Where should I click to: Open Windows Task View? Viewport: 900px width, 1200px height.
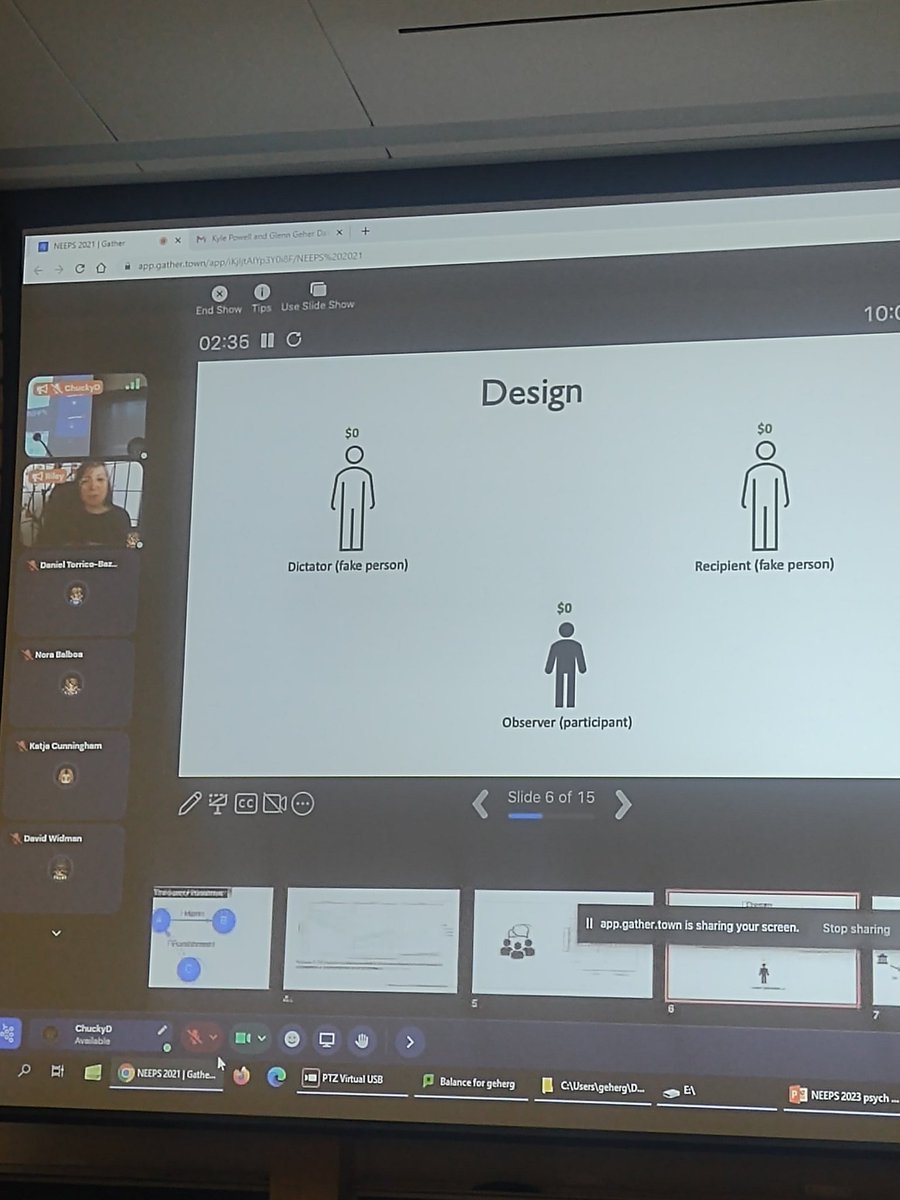click(57, 1071)
